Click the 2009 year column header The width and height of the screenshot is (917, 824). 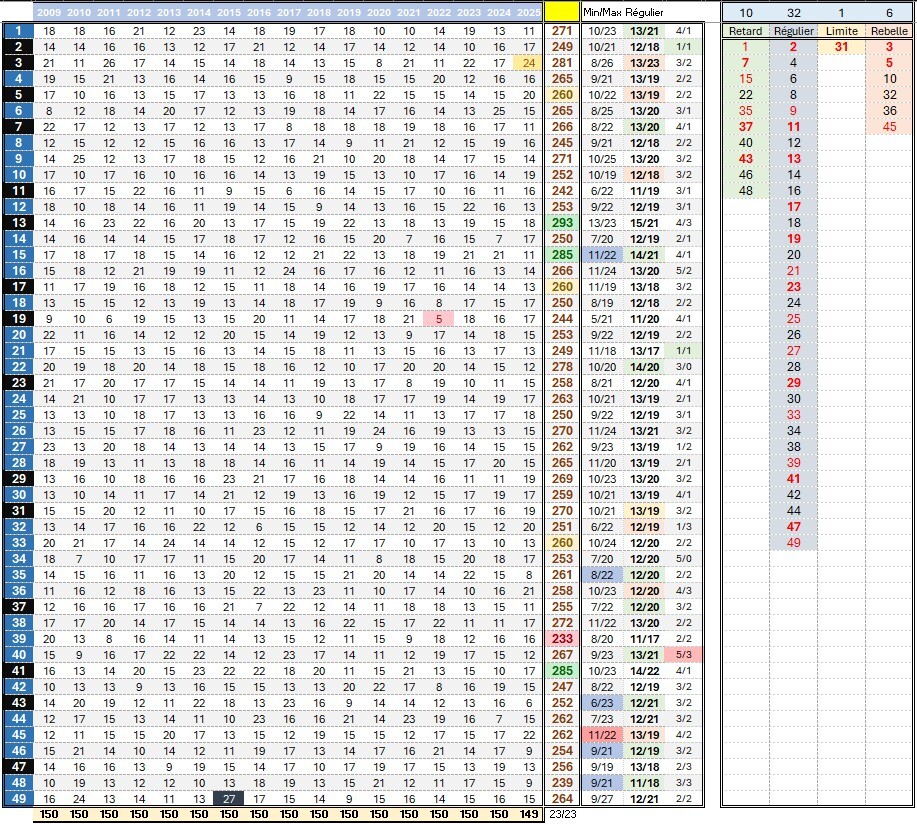pyautogui.click(x=50, y=12)
